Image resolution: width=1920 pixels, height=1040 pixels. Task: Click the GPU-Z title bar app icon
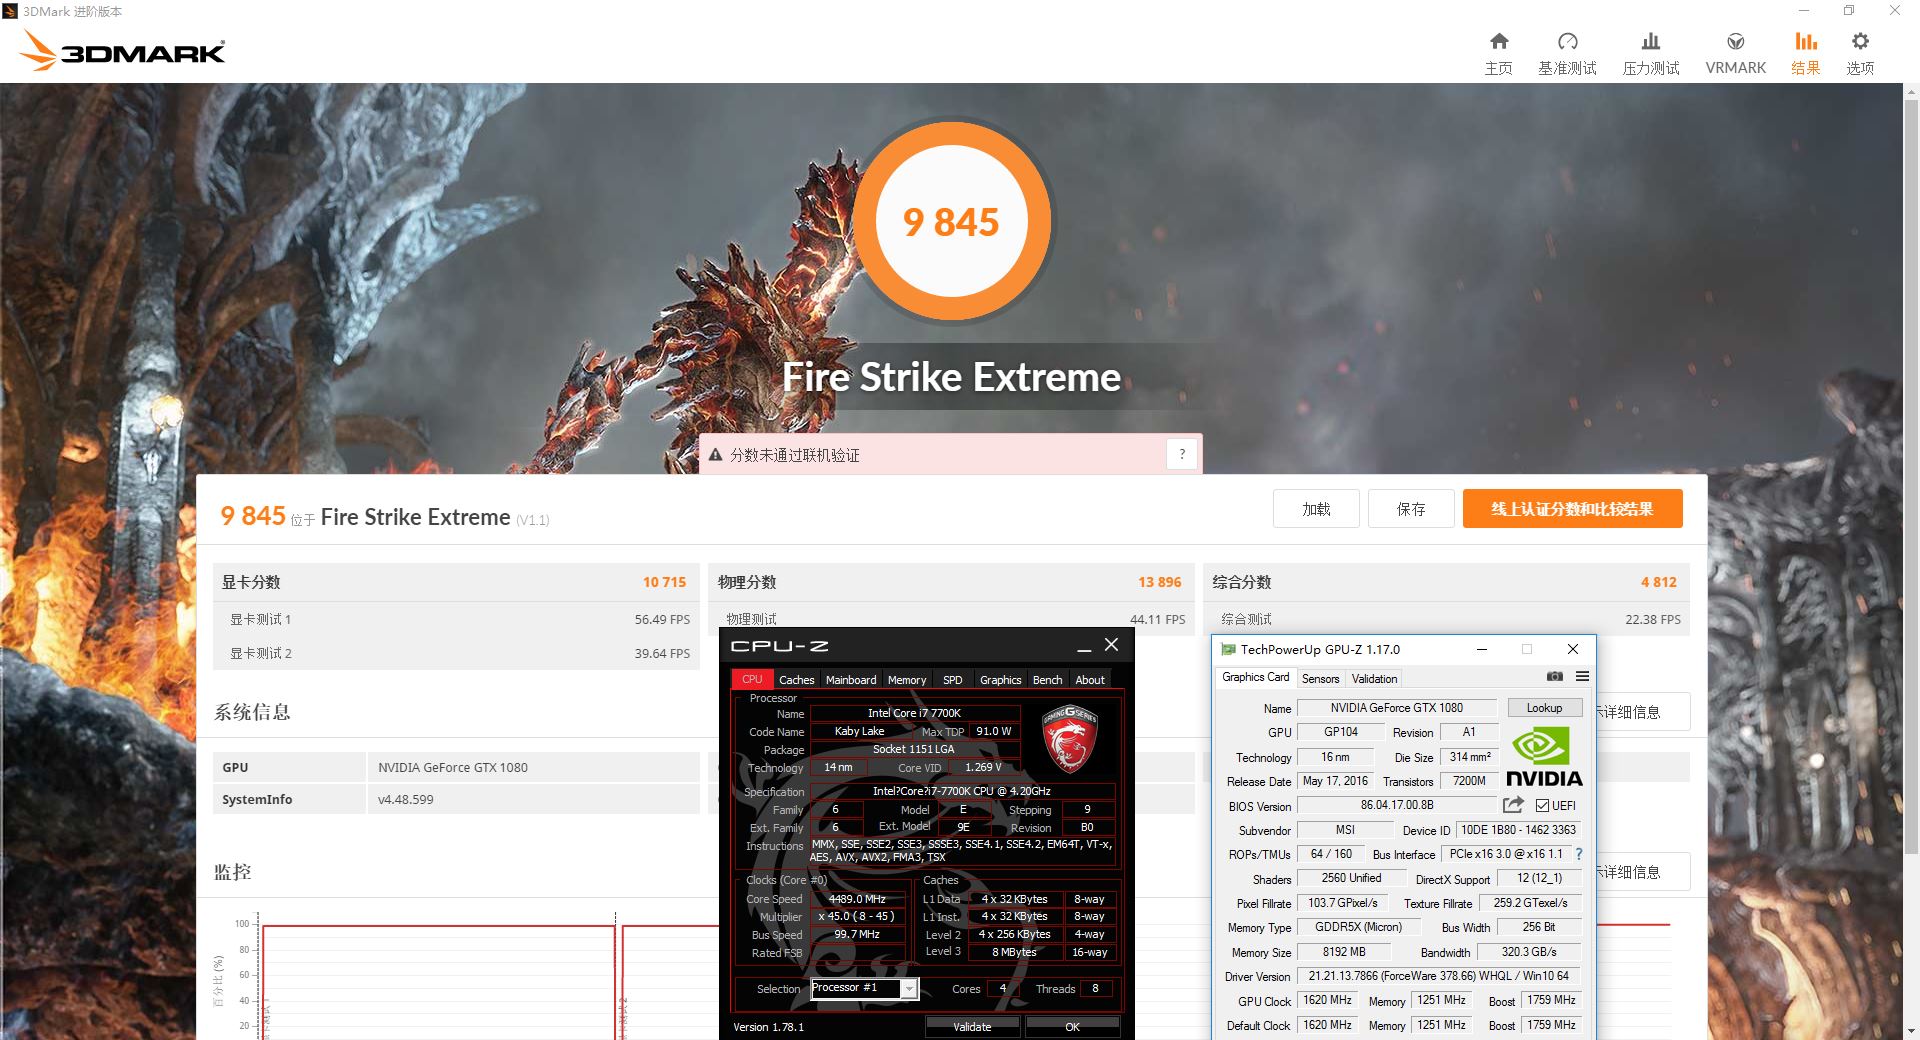1228,649
